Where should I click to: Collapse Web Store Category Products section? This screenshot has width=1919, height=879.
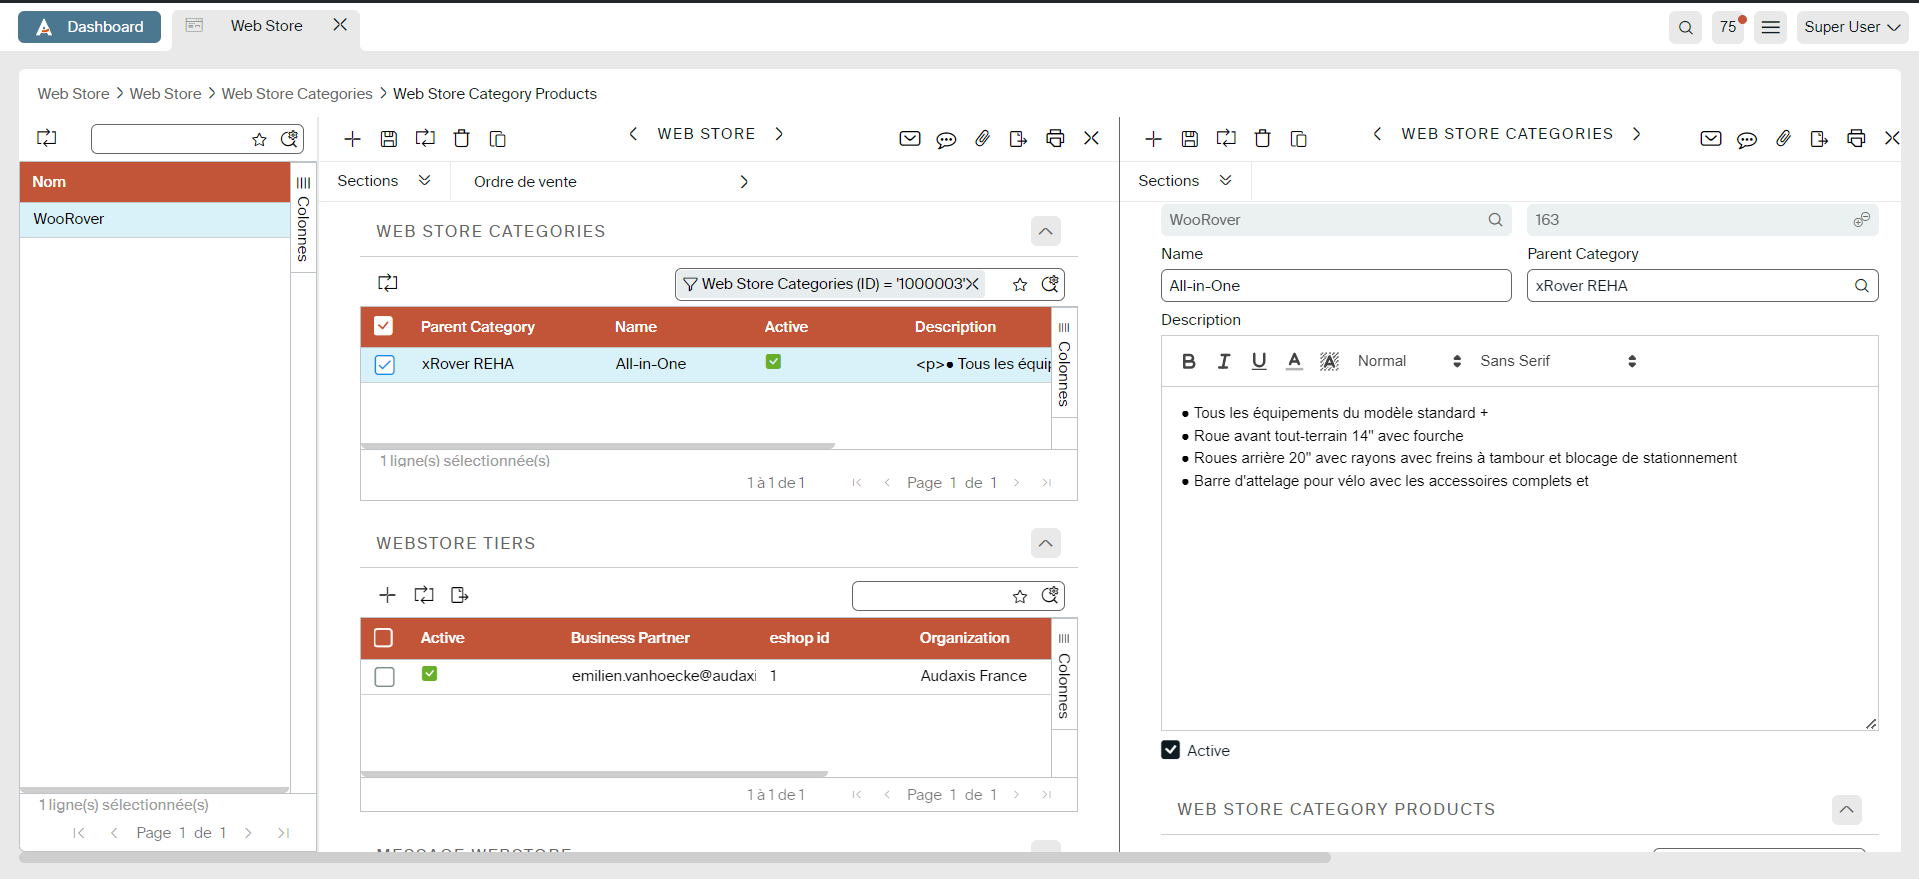(x=1846, y=809)
